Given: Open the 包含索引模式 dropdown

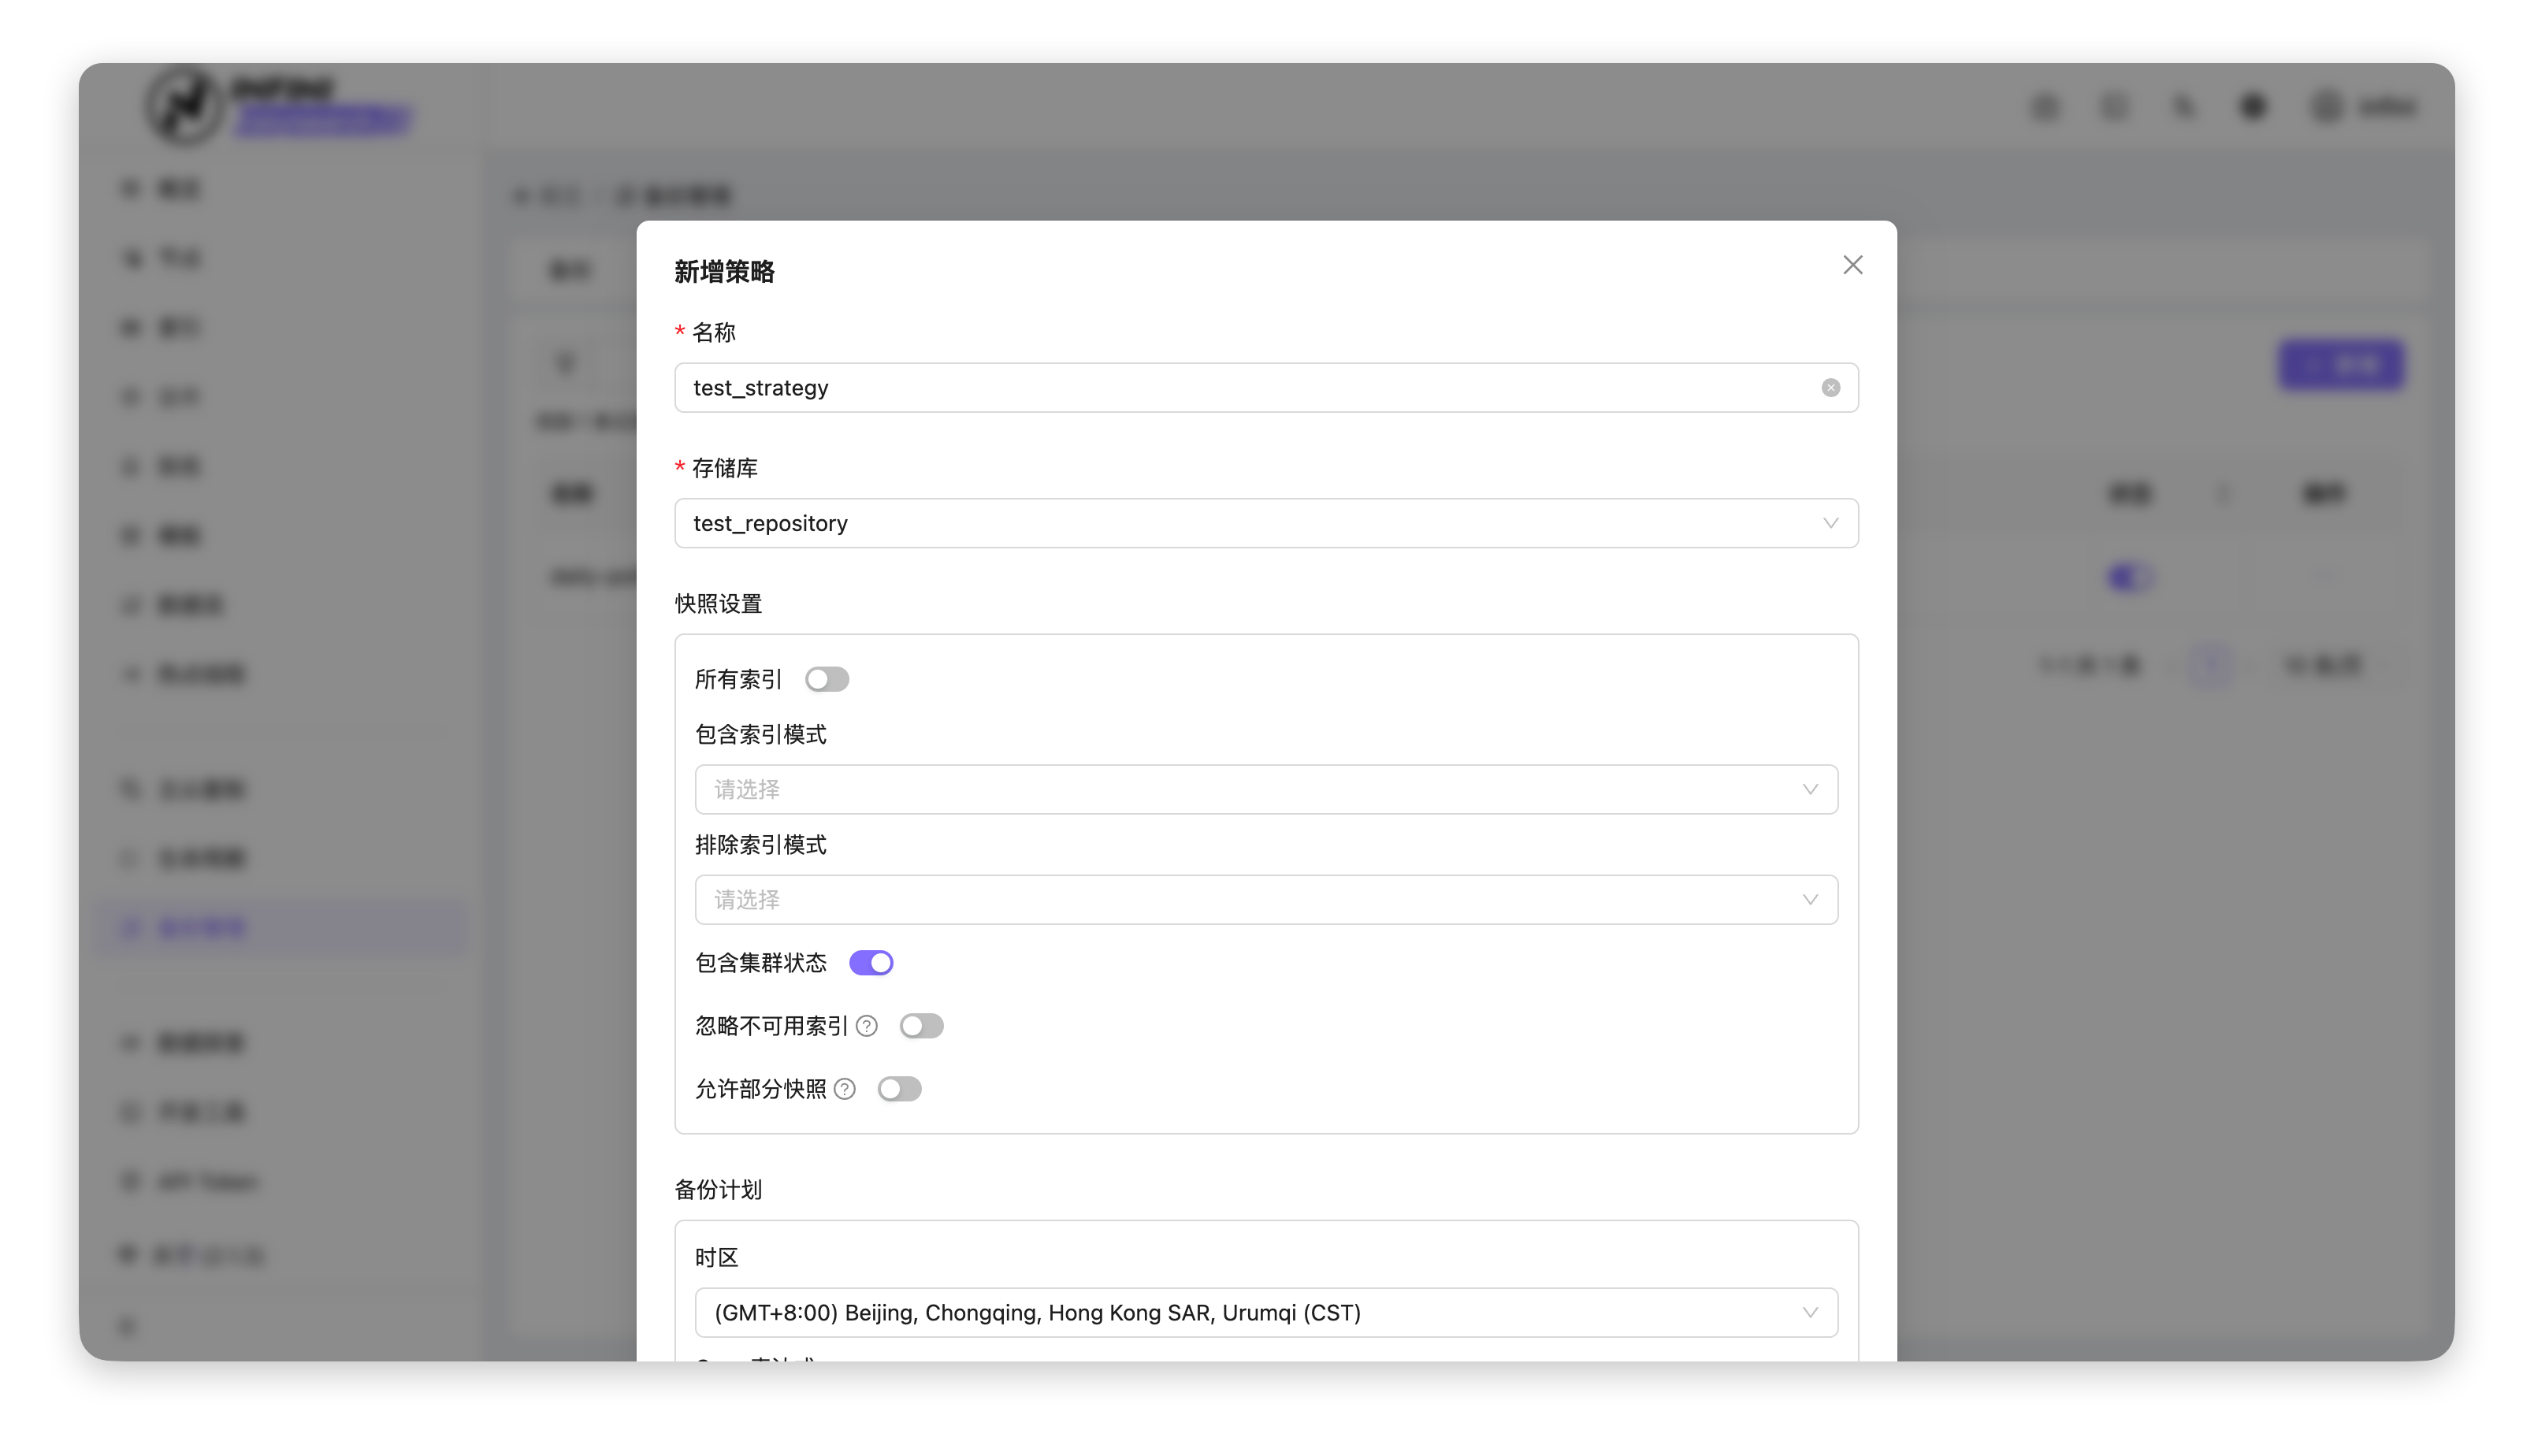Looking at the screenshot, I should pos(1265,790).
